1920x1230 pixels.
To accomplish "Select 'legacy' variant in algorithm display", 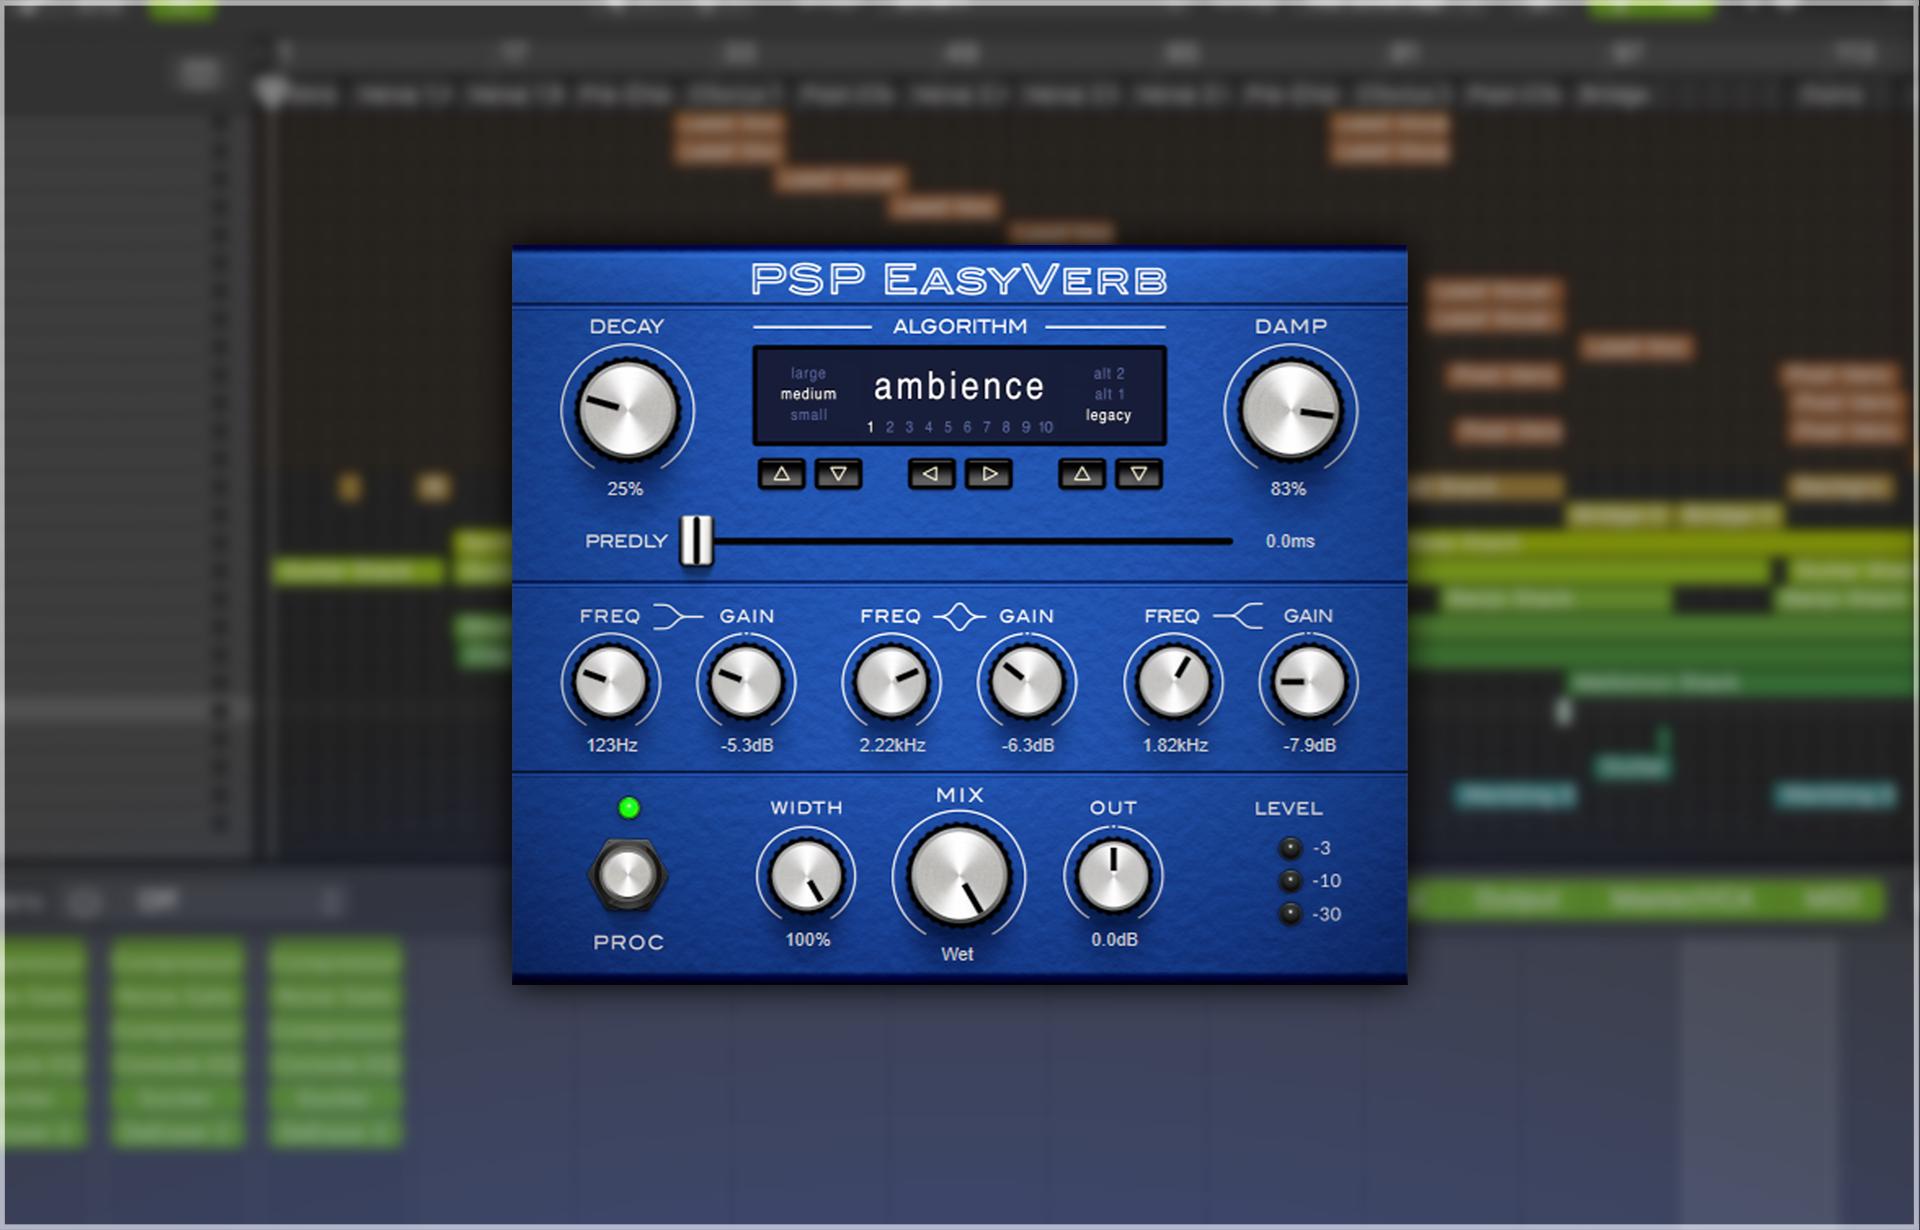I will 1108,416.
